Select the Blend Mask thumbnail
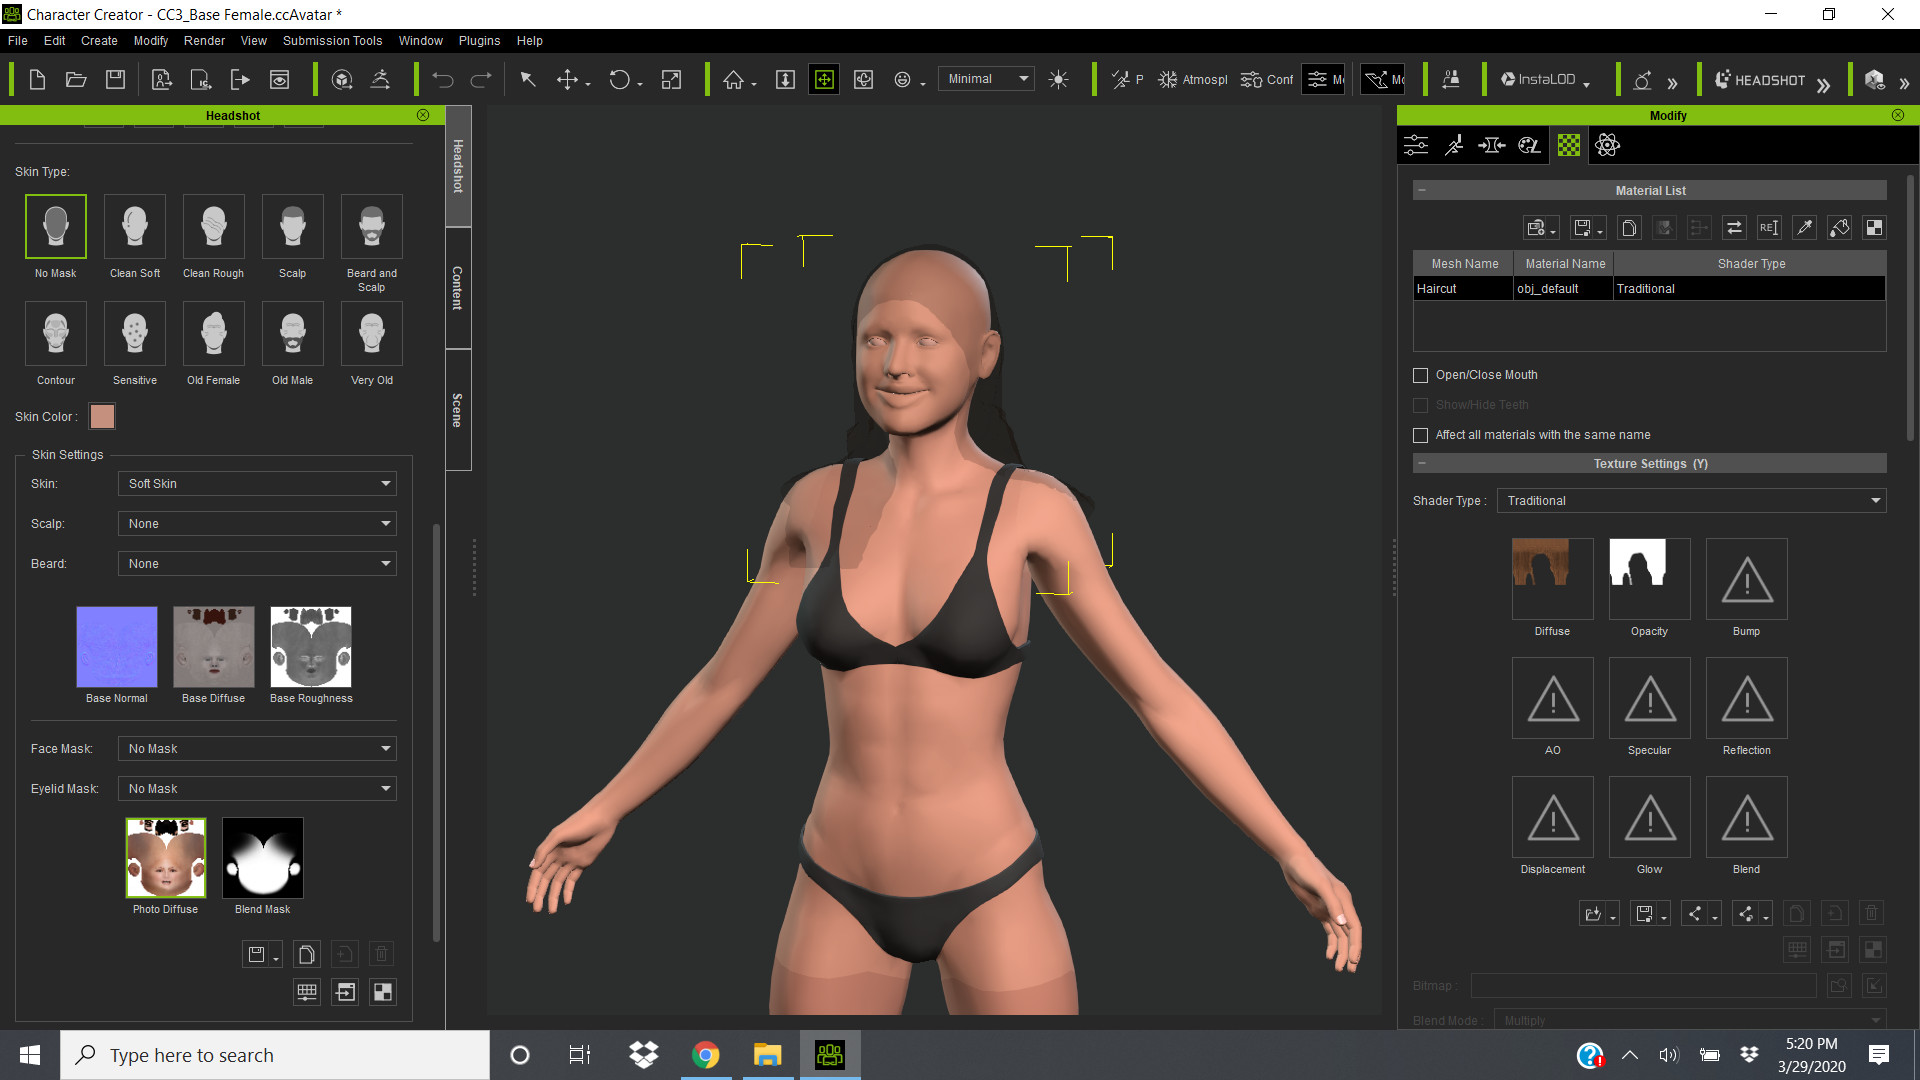 pos(263,858)
